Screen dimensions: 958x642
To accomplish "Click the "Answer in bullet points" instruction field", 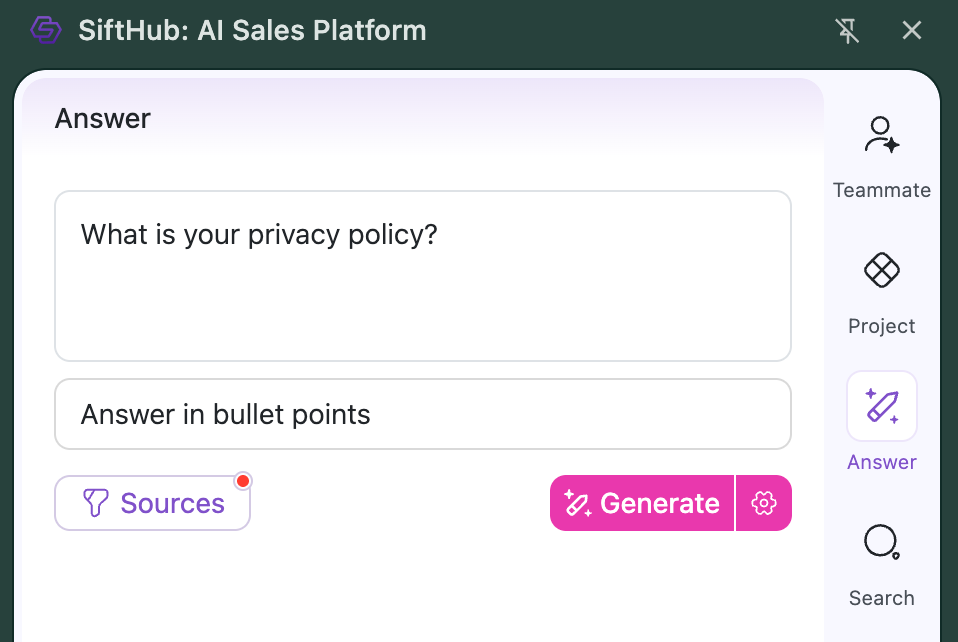I will [x=422, y=414].
